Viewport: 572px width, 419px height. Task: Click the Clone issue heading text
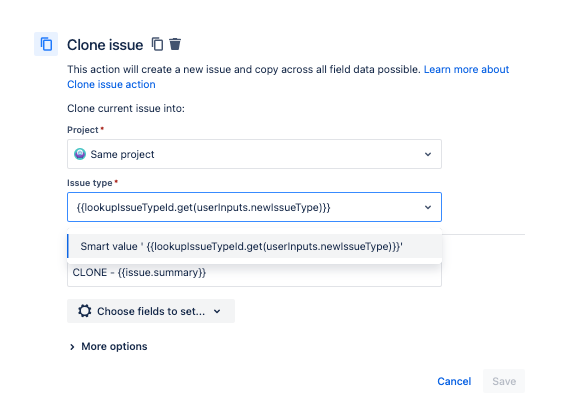click(105, 45)
